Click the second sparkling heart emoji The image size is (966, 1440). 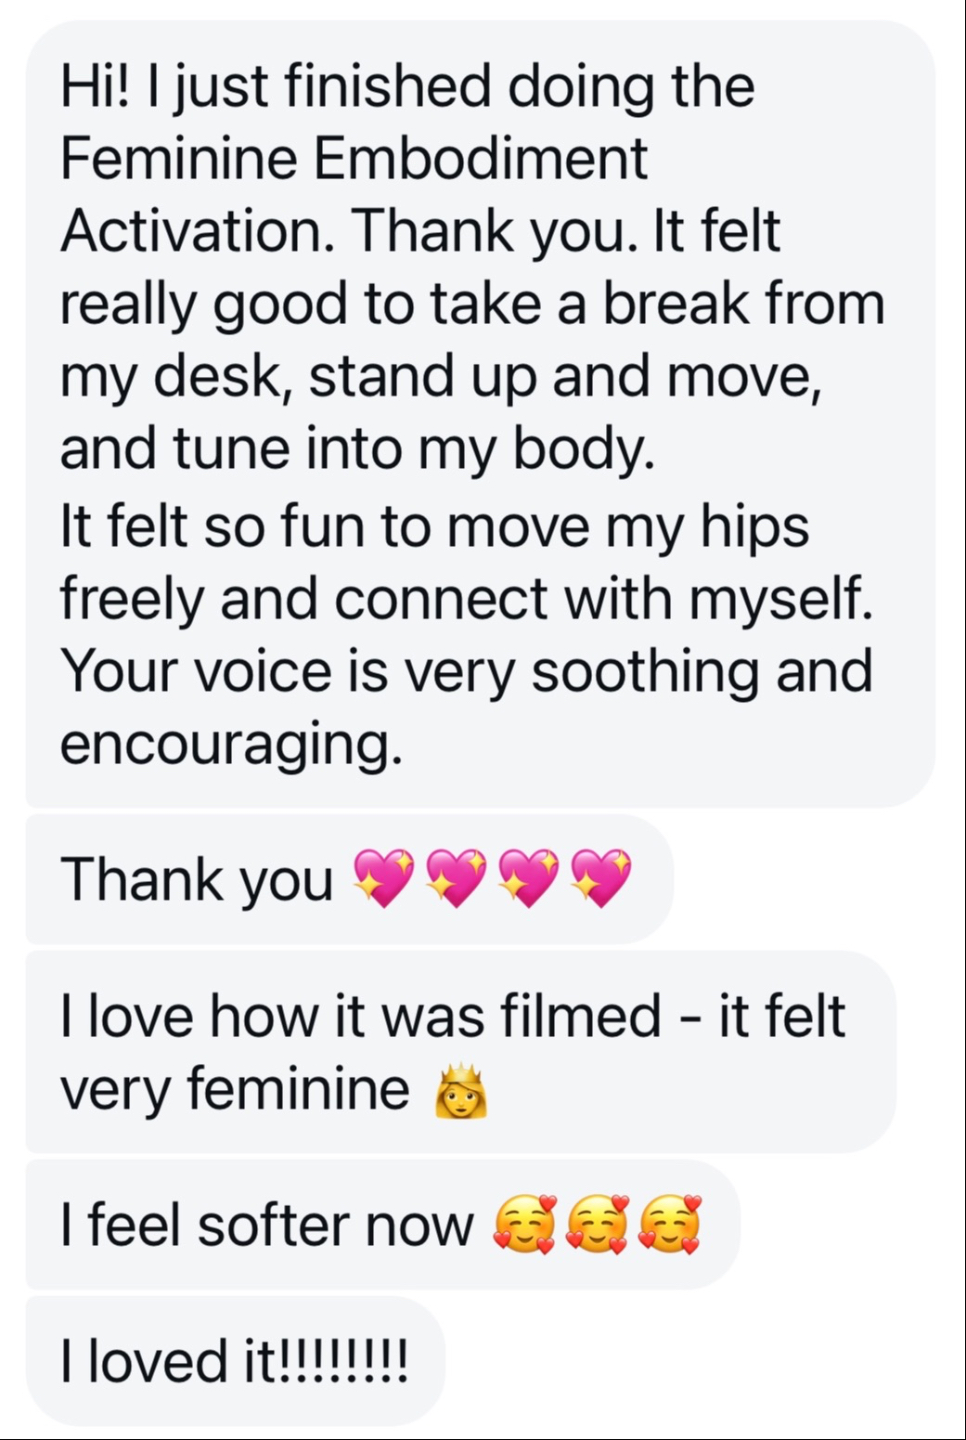coord(457,878)
